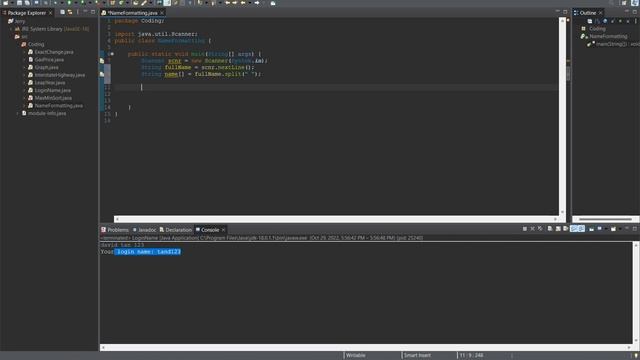Pin the current Console
This screenshot has width=640, height=360.
coord(591,229)
